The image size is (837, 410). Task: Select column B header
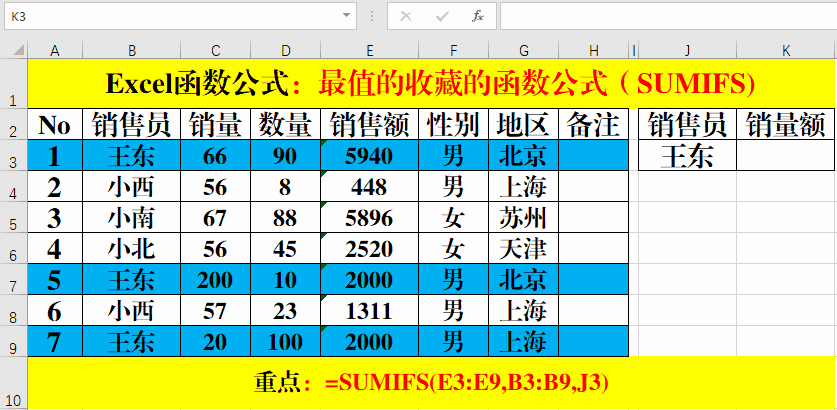click(x=132, y=50)
